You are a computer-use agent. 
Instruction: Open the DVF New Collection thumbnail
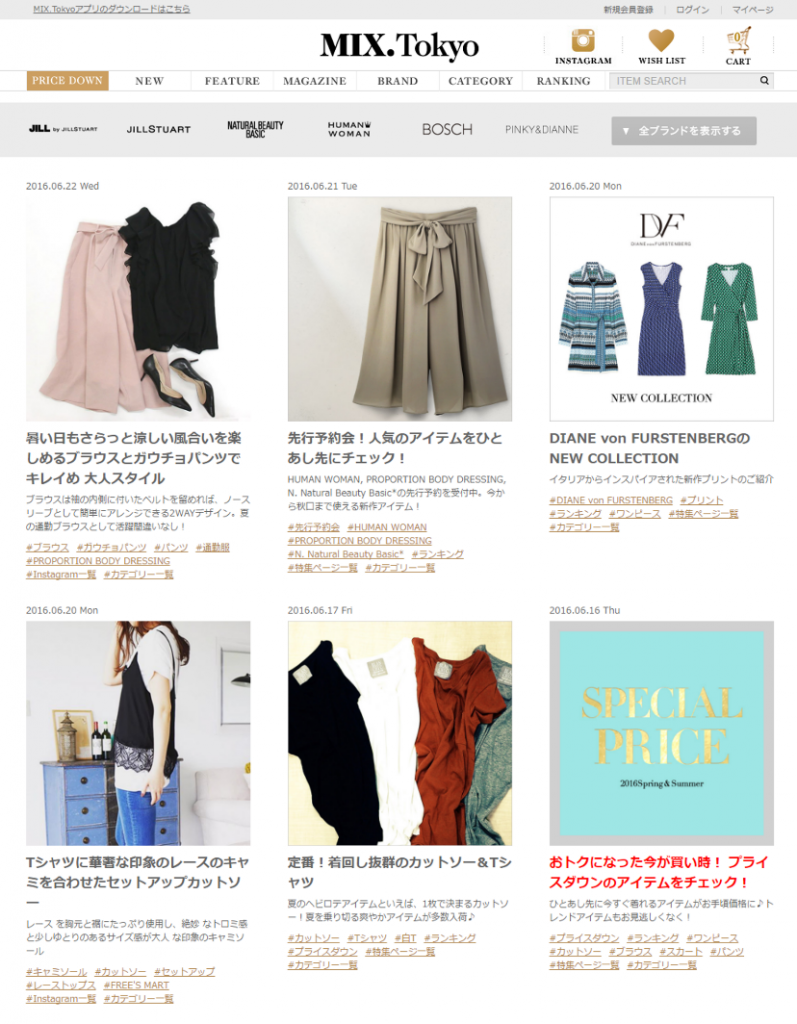[661, 309]
